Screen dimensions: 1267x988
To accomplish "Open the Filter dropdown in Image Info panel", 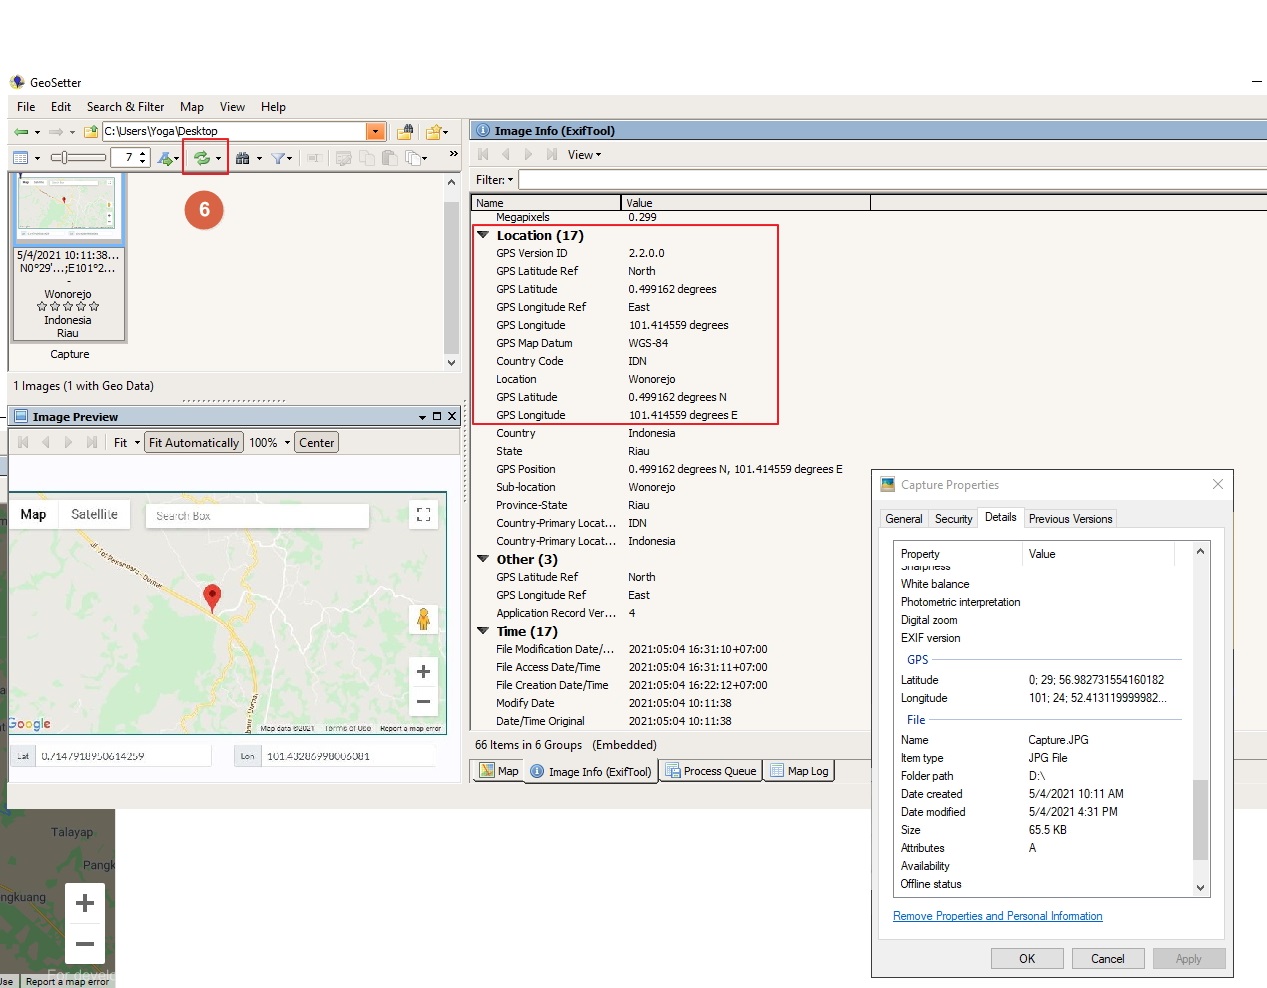I will pyautogui.click(x=493, y=179).
